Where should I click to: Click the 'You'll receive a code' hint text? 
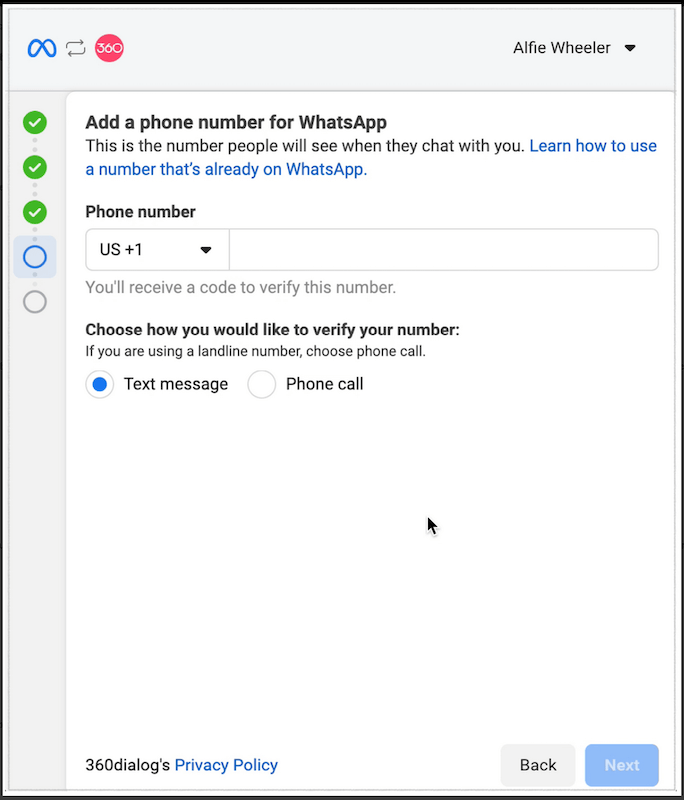(x=241, y=287)
